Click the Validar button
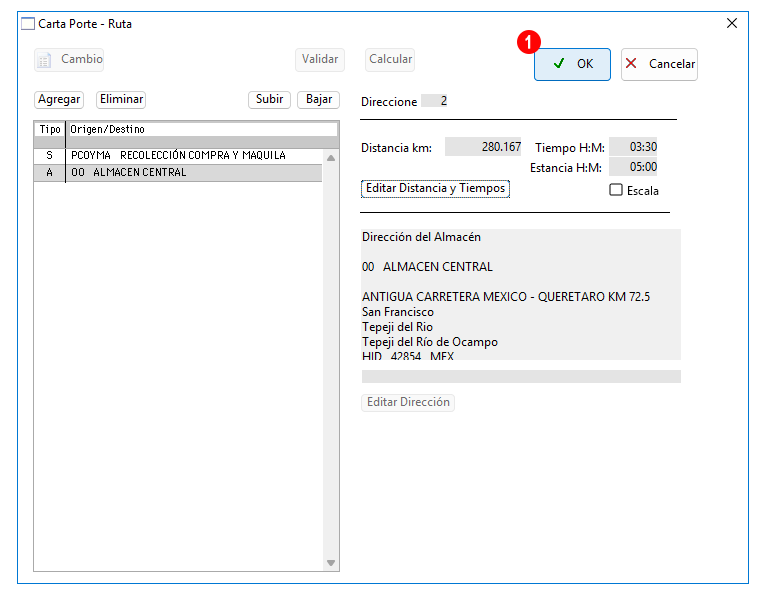This screenshot has width=768, height=595. [320, 59]
